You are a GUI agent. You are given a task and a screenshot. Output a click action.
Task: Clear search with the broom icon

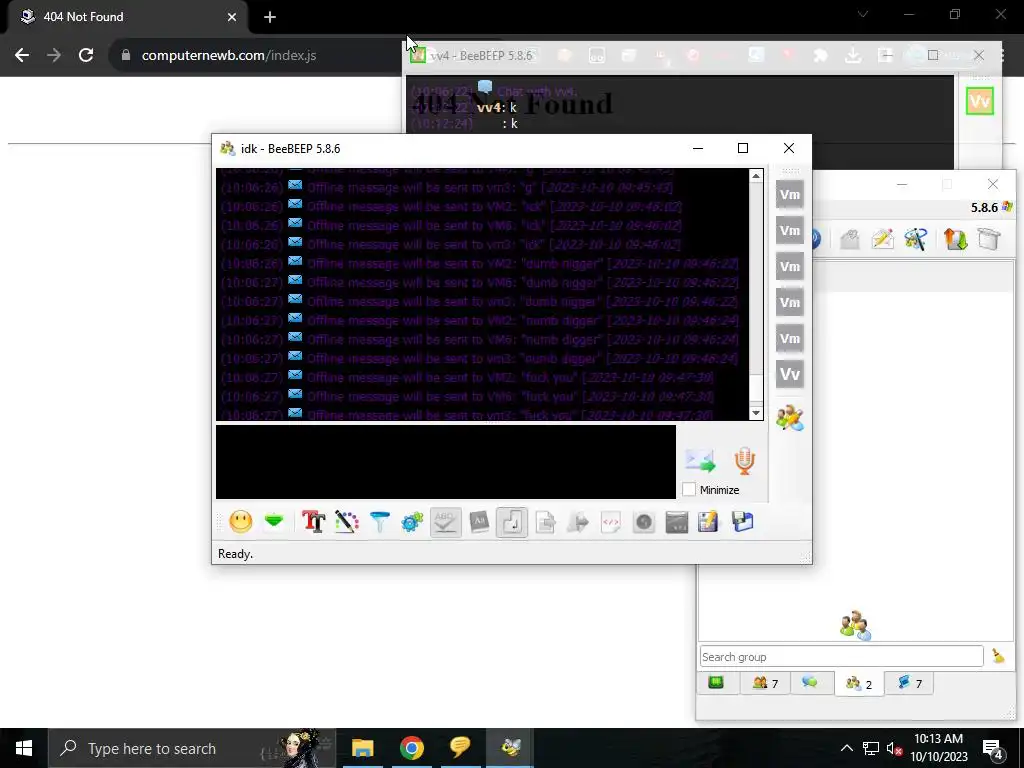[998, 656]
